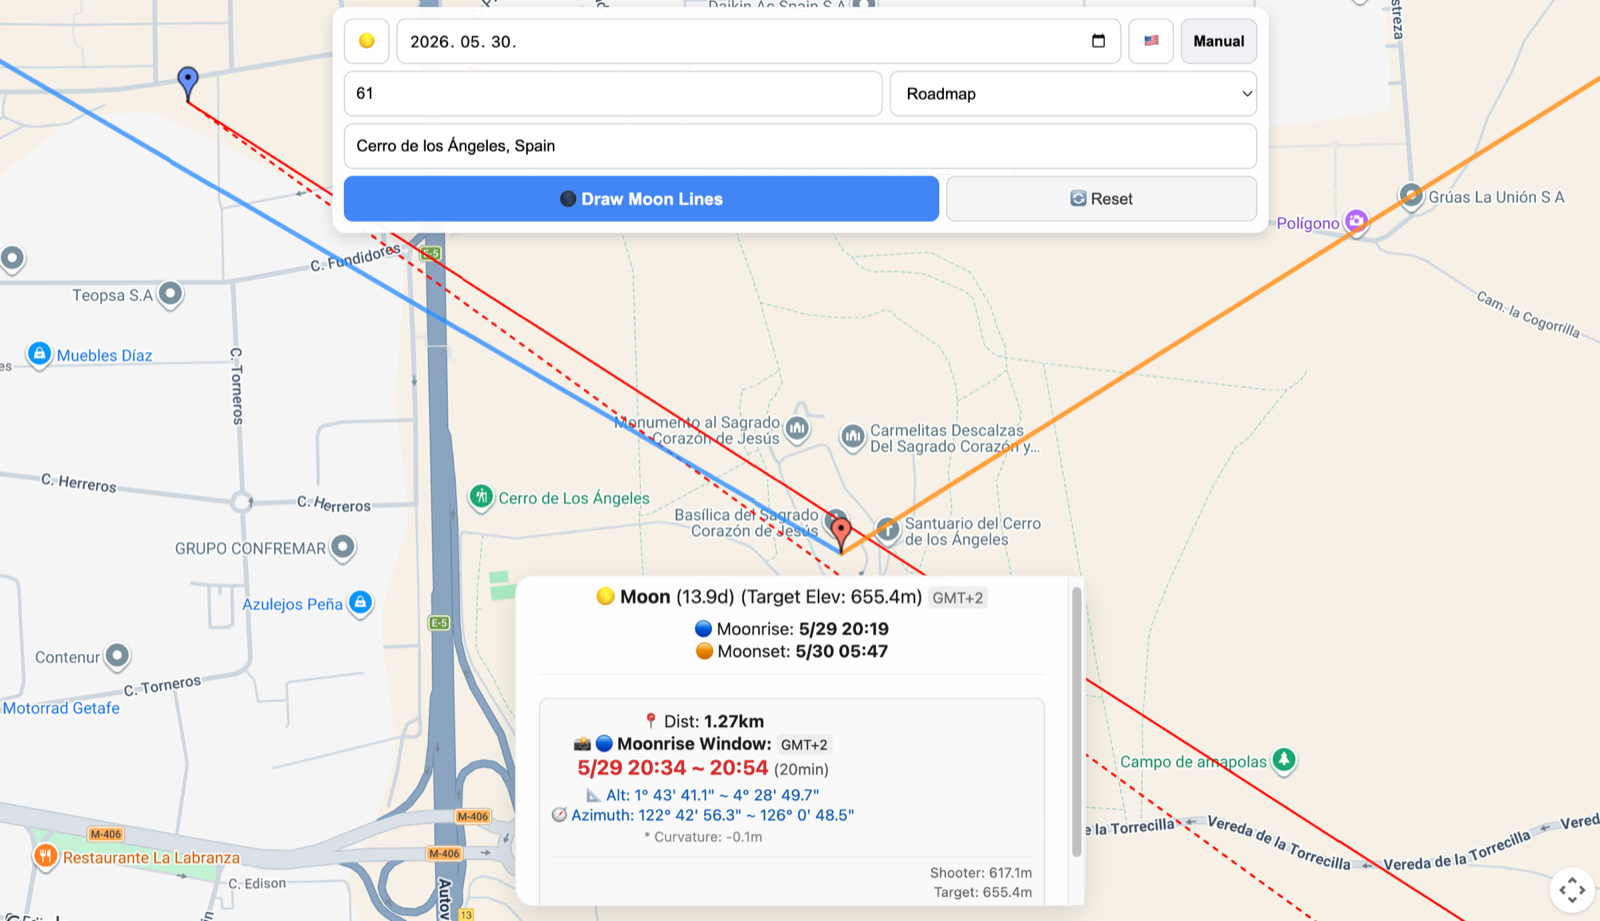The width and height of the screenshot is (1600, 921).
Task: Click the unlabeled marker at the left map edge
Action: (x=12, y=259)
